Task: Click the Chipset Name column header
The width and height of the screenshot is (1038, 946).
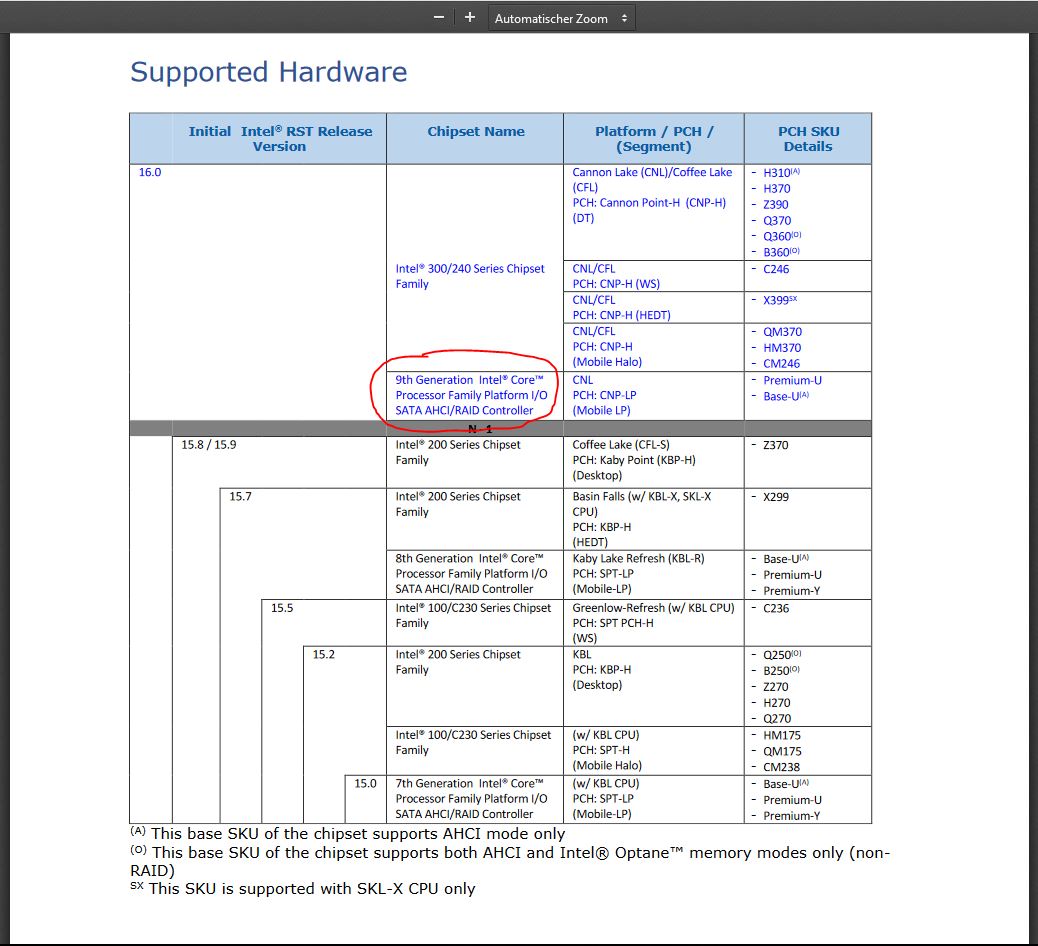Action: point(475,131)
